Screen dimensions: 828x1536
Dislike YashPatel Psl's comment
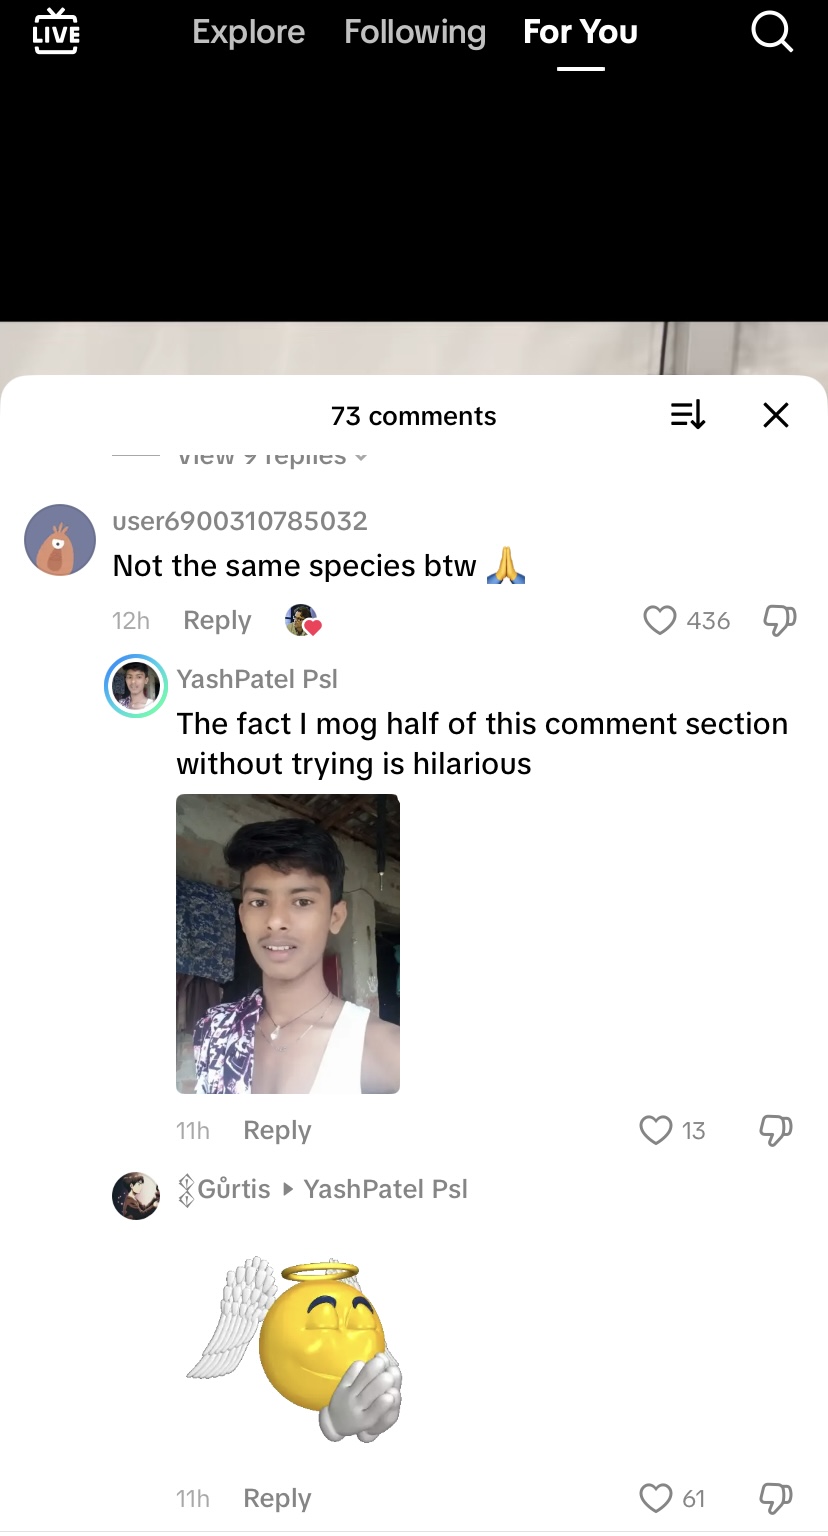(776, 1130)
